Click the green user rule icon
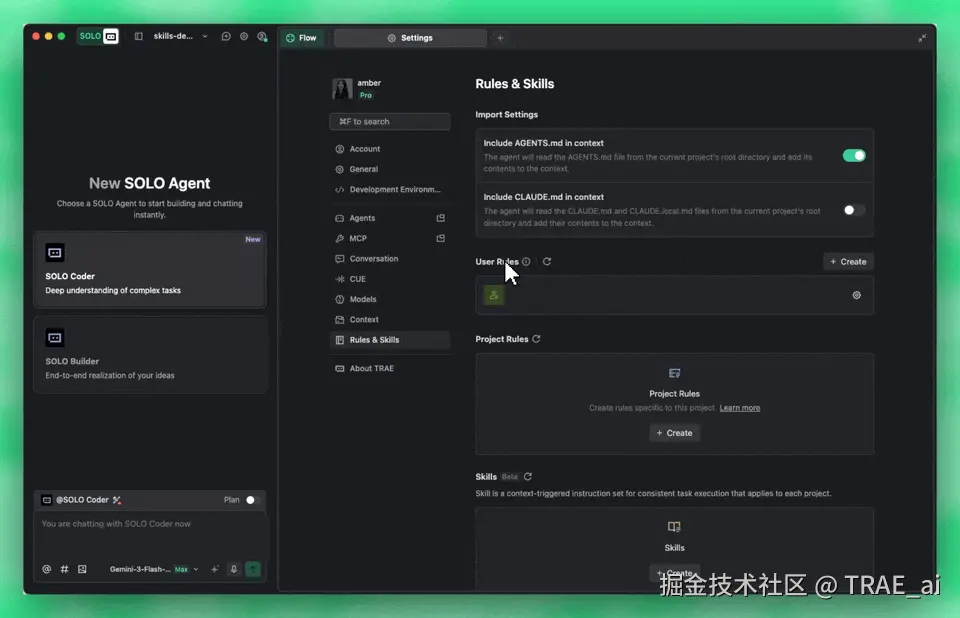 (493, 295)
